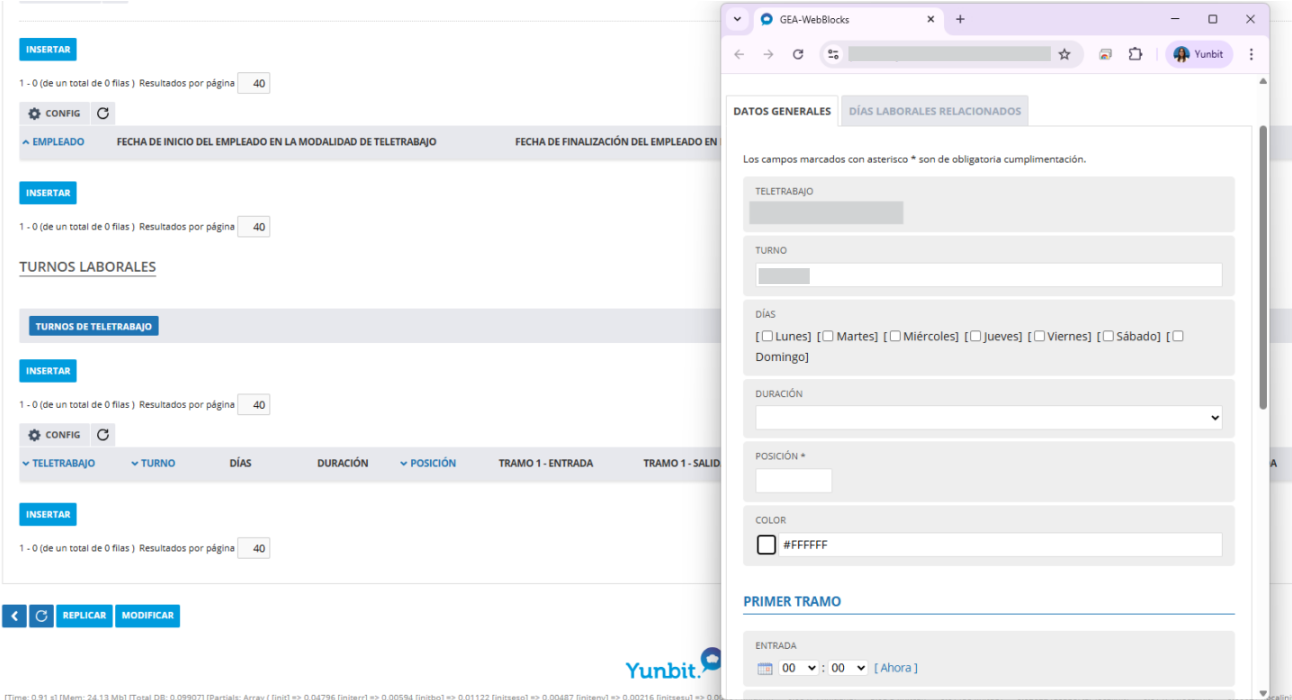Open a new browser tab with plus icon
This screenshot has width=1292, height=700.
[960, 19]
